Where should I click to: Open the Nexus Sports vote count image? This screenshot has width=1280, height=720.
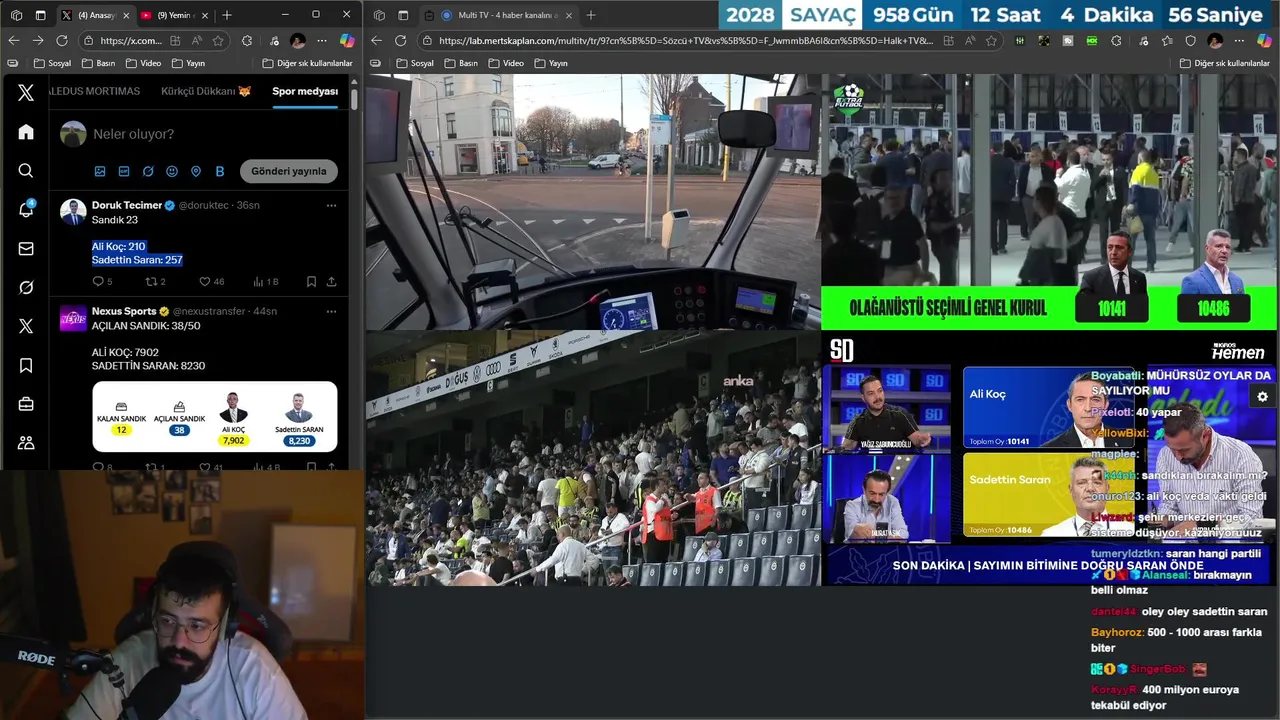(215, 417)
